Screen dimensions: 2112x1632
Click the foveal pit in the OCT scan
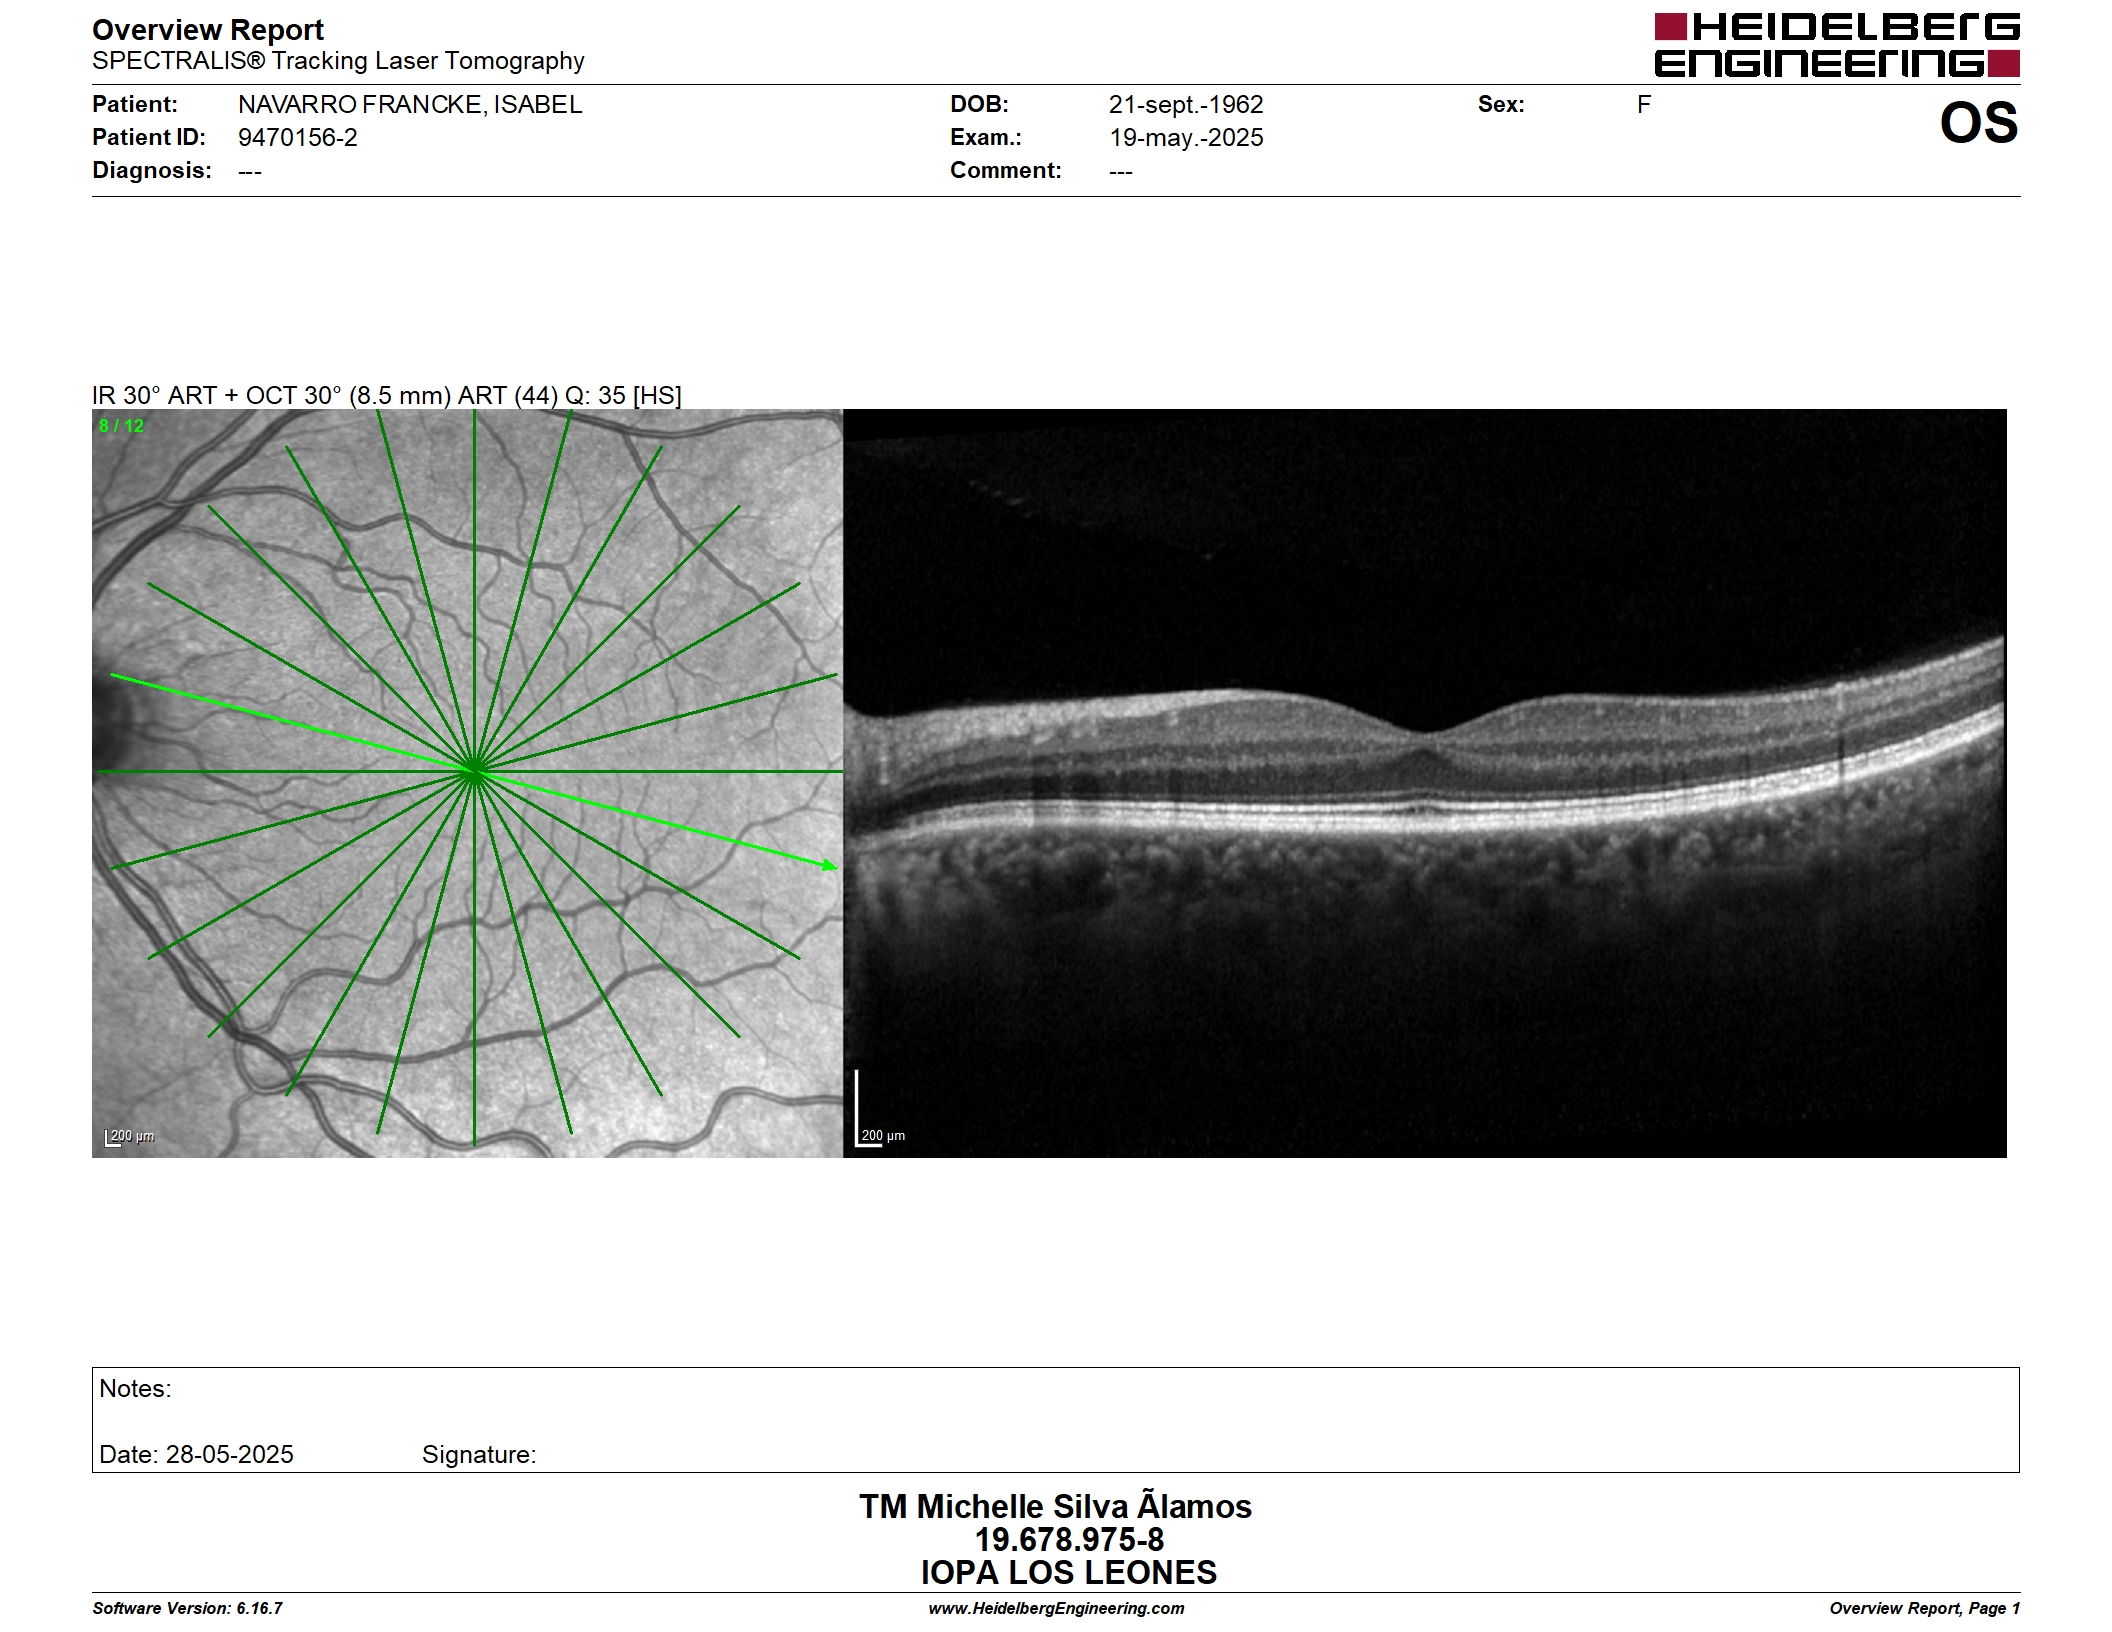pyautogui.click(x=1427, y=733)
